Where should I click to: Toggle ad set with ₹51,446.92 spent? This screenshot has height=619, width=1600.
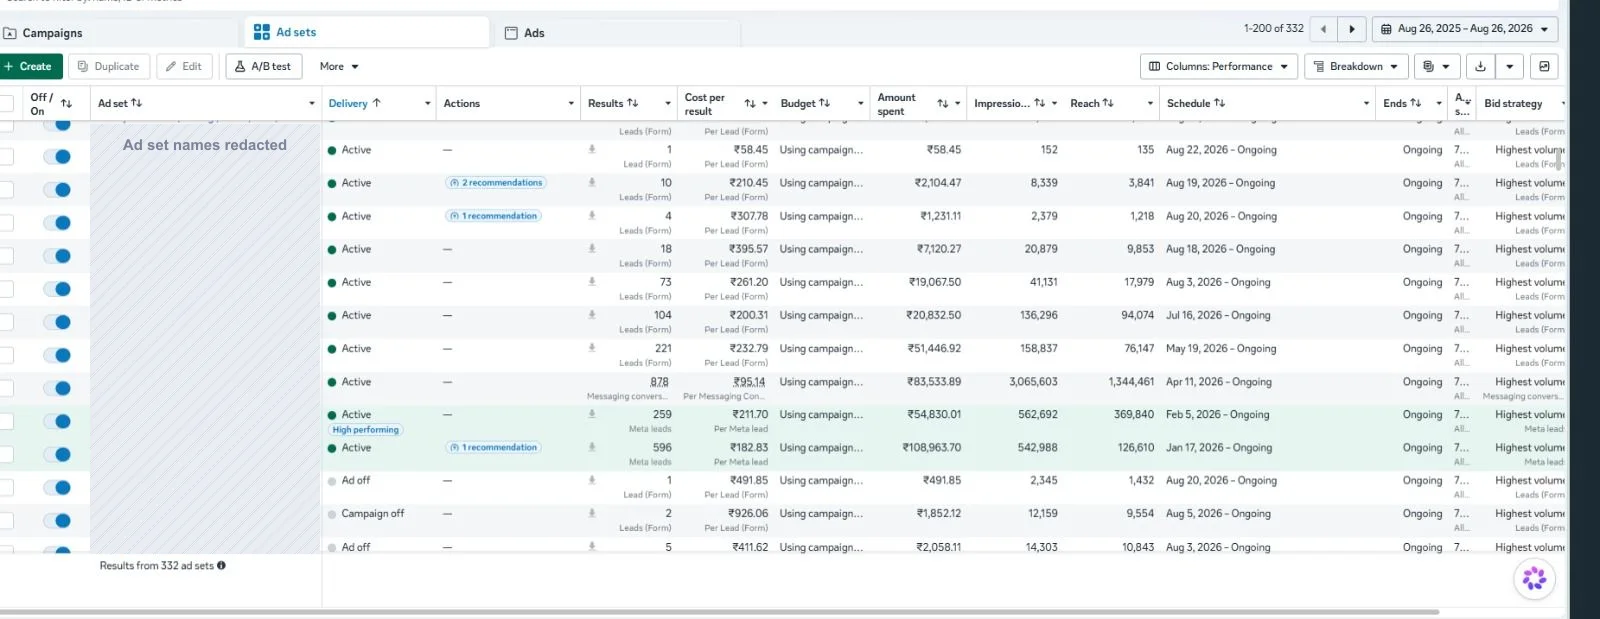pos(57,355)
